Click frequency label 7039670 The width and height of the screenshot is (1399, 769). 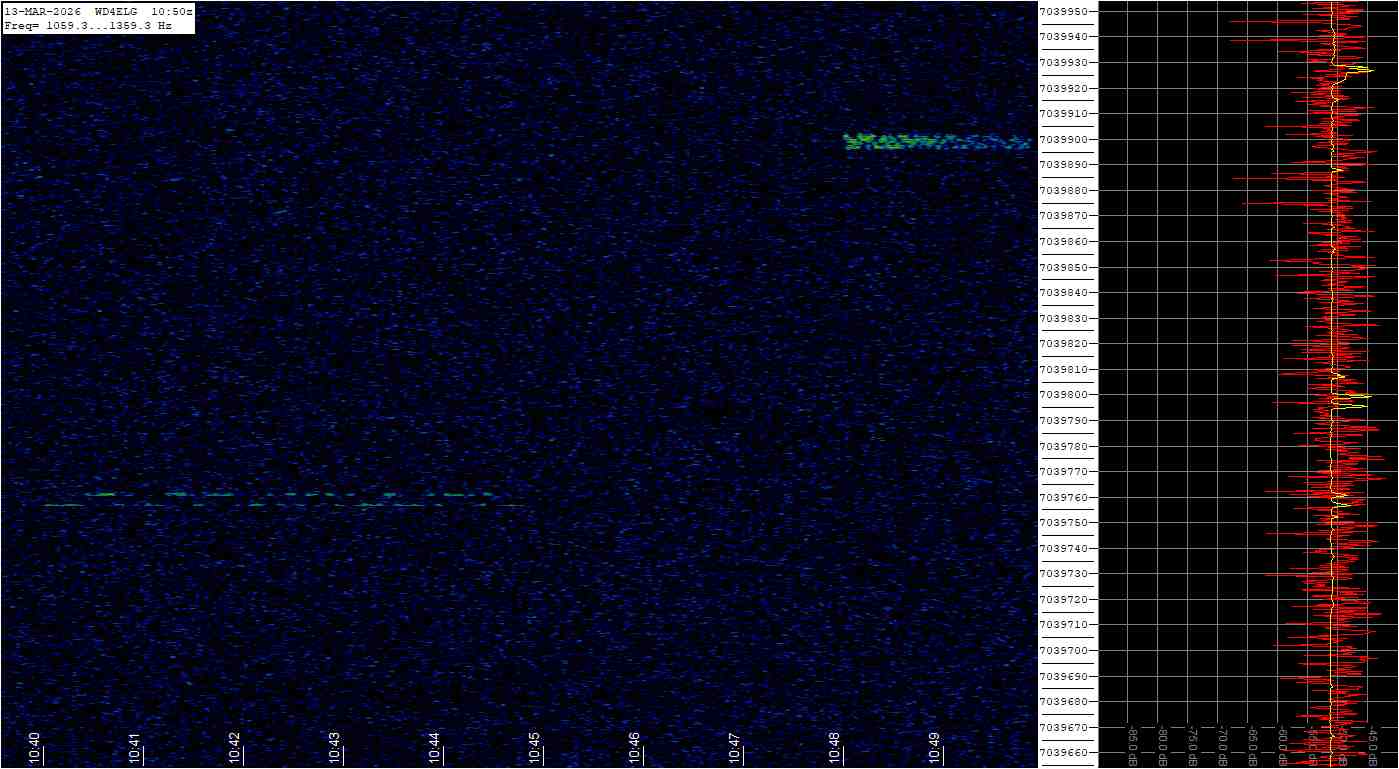[1063, 728]
